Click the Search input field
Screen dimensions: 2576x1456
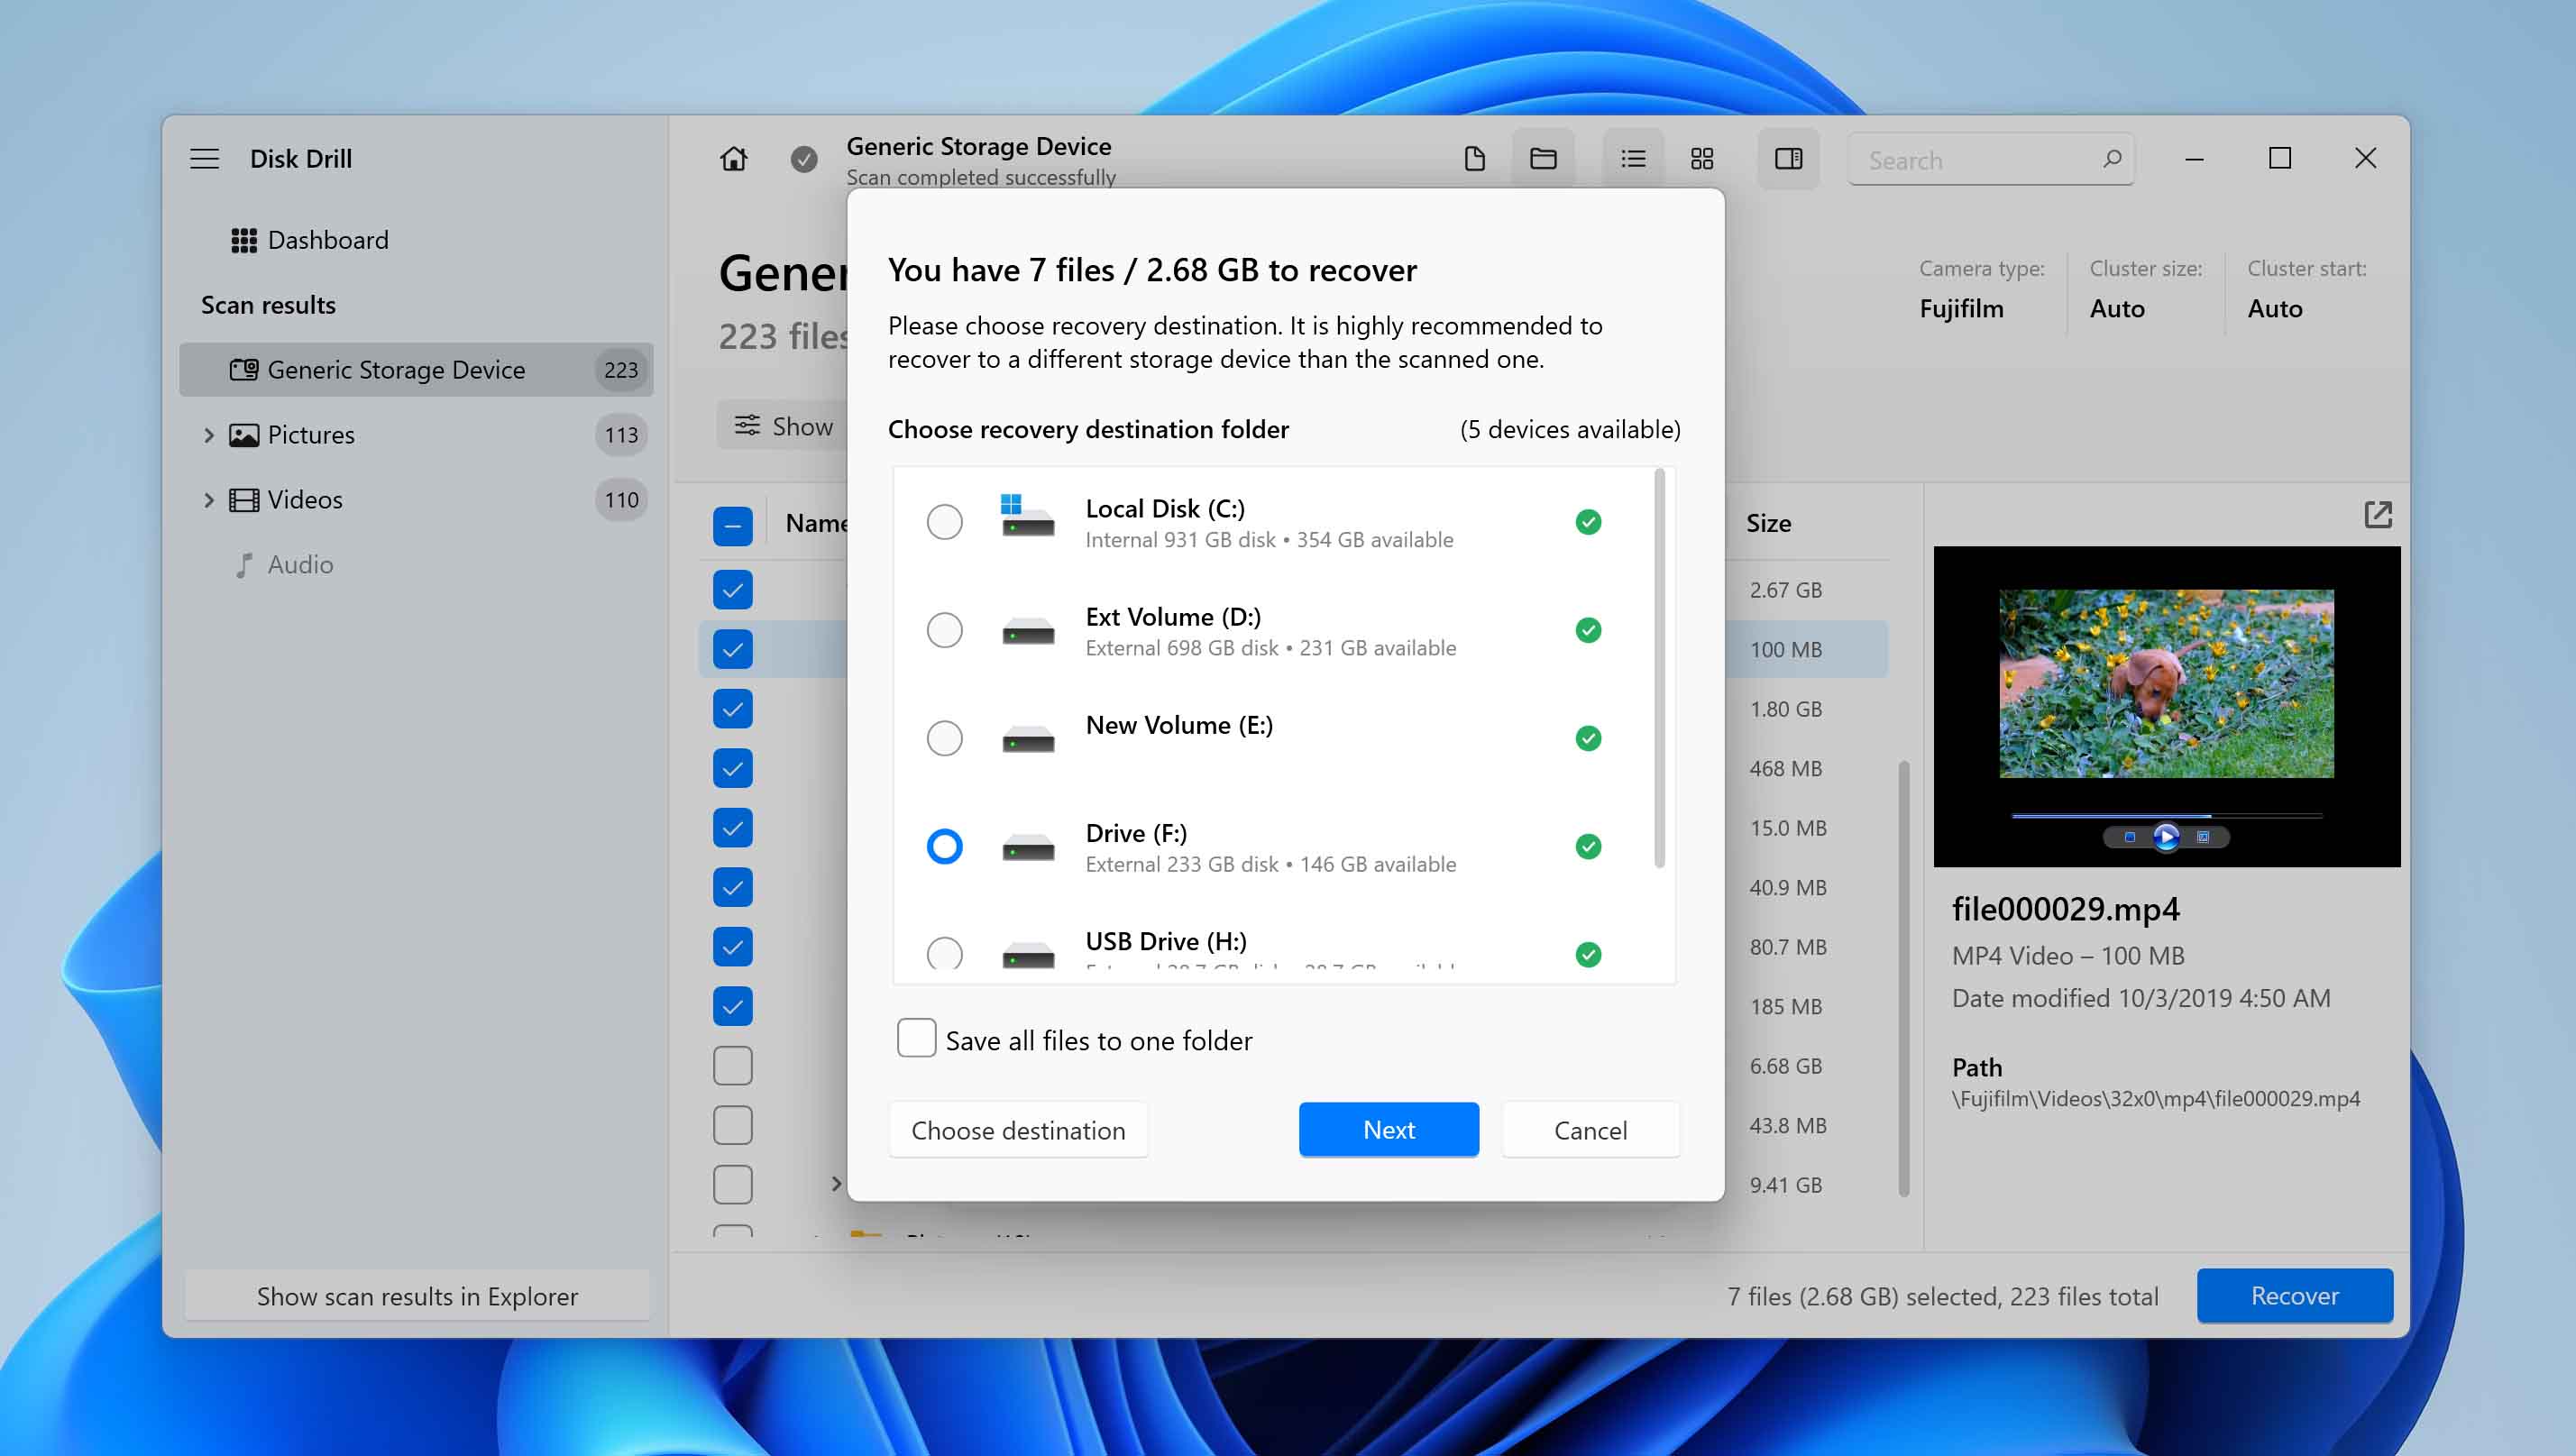click(x=1990, y=160)
